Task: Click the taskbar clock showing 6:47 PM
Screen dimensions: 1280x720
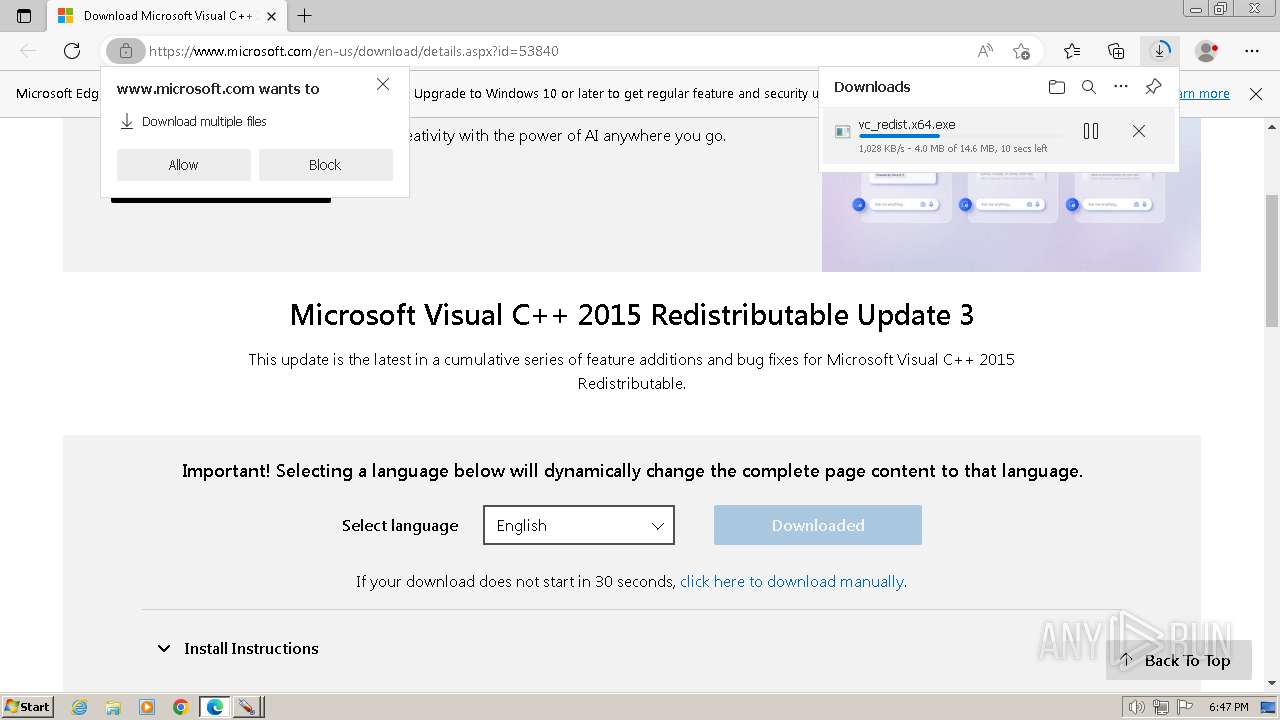Action: [x=1228, y=707]
